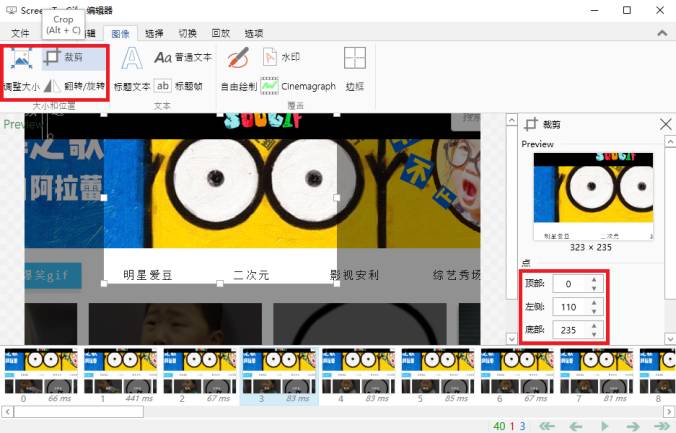Screen dimensions: 676x433
Task: Click the '323 × 235' size text
Action: [x=591, y=248]
